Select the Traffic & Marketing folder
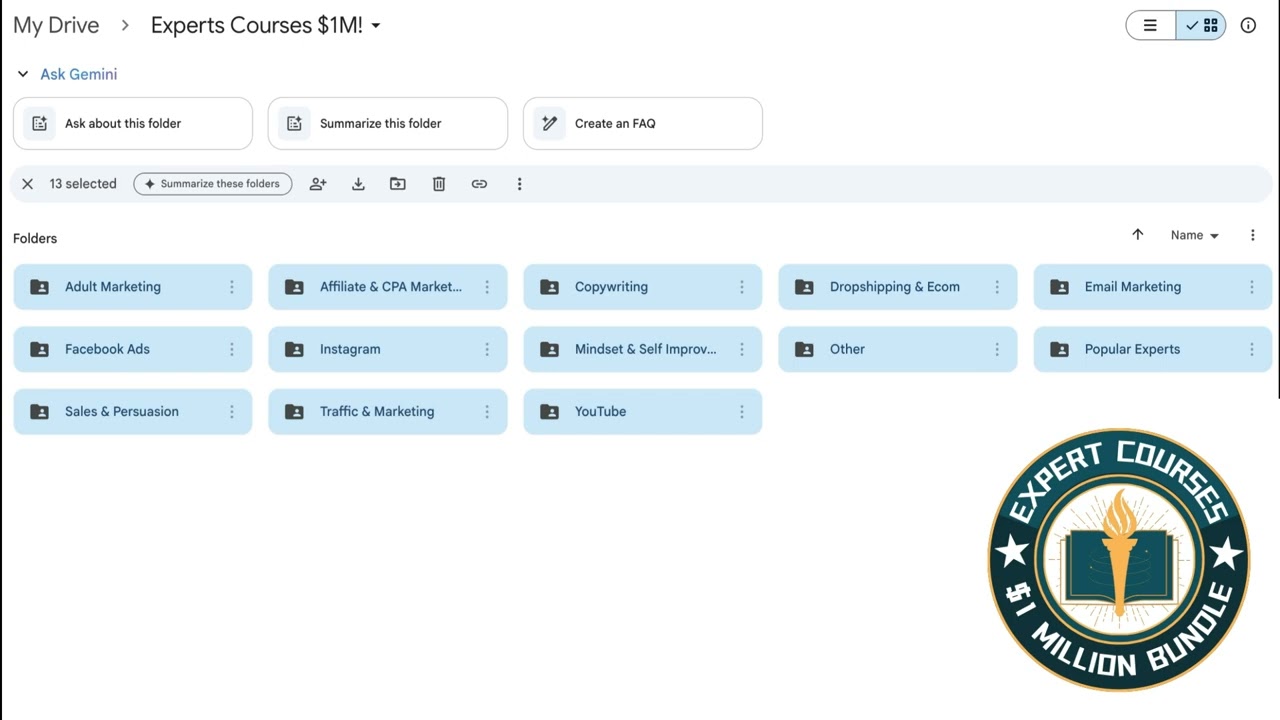The image size is (1280, 720). coord(388,411)
